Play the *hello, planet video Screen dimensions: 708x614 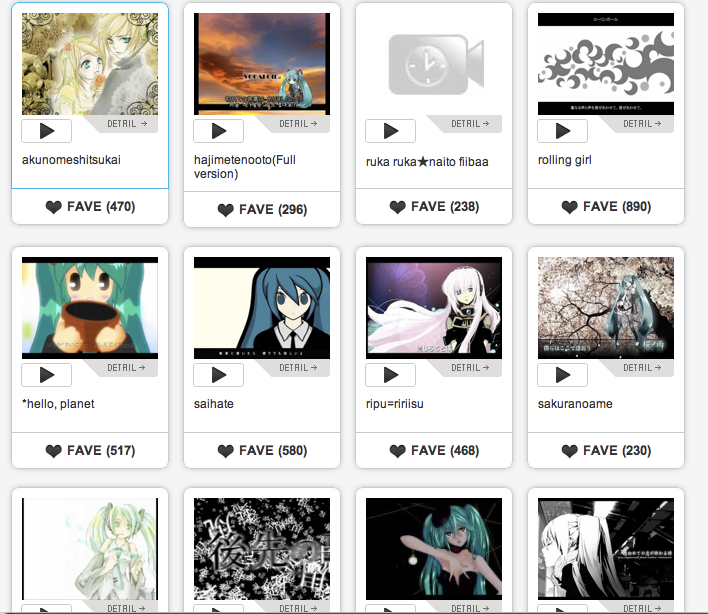pyautogui.click(x=47, y=375)
